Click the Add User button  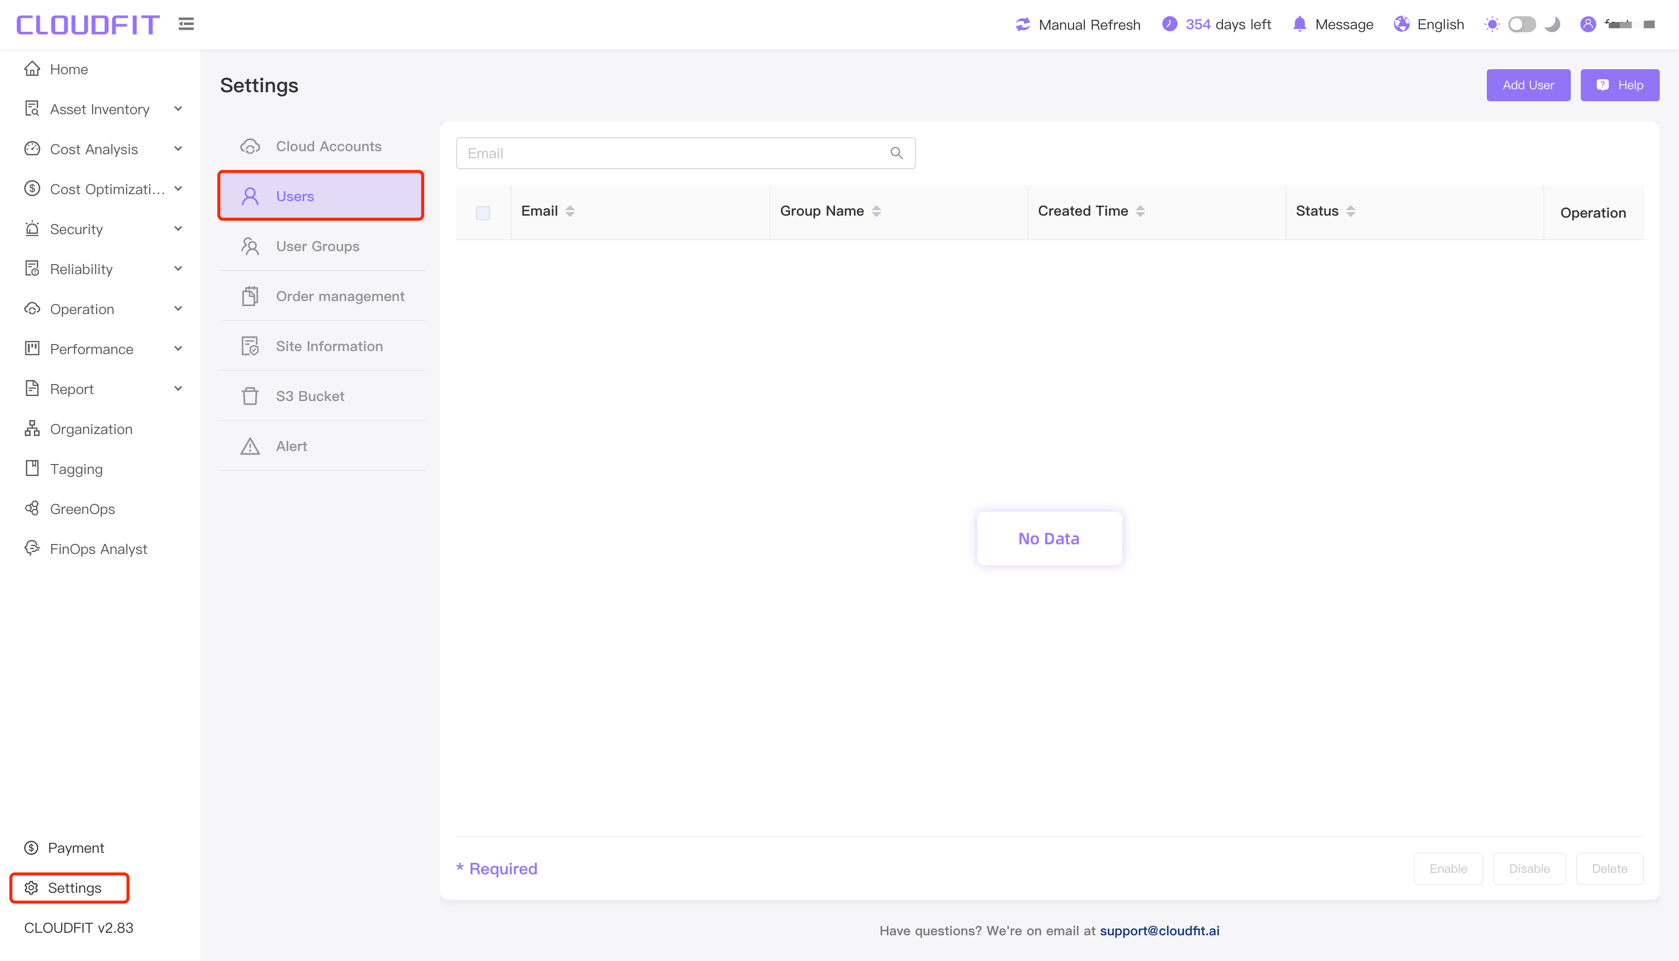pyautogui.click(x=1528, y=85)
